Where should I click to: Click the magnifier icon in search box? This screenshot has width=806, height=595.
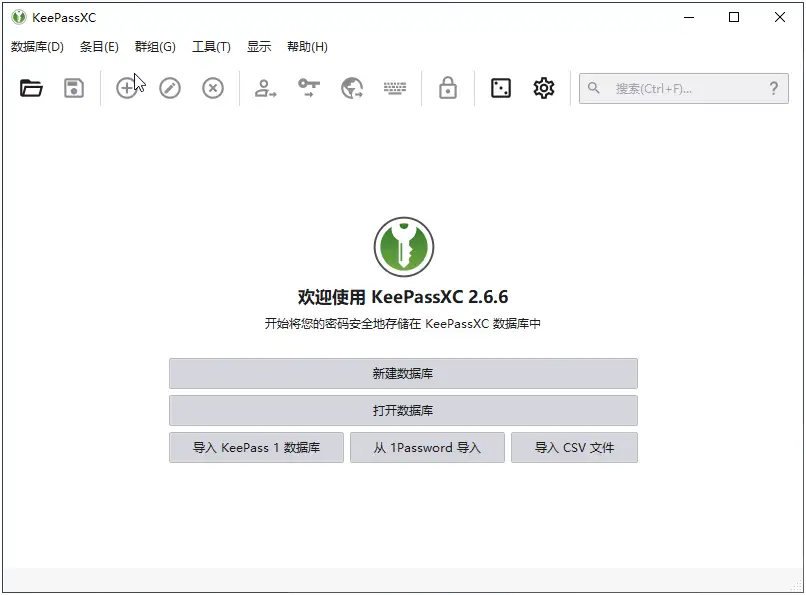tap(594, 88)
